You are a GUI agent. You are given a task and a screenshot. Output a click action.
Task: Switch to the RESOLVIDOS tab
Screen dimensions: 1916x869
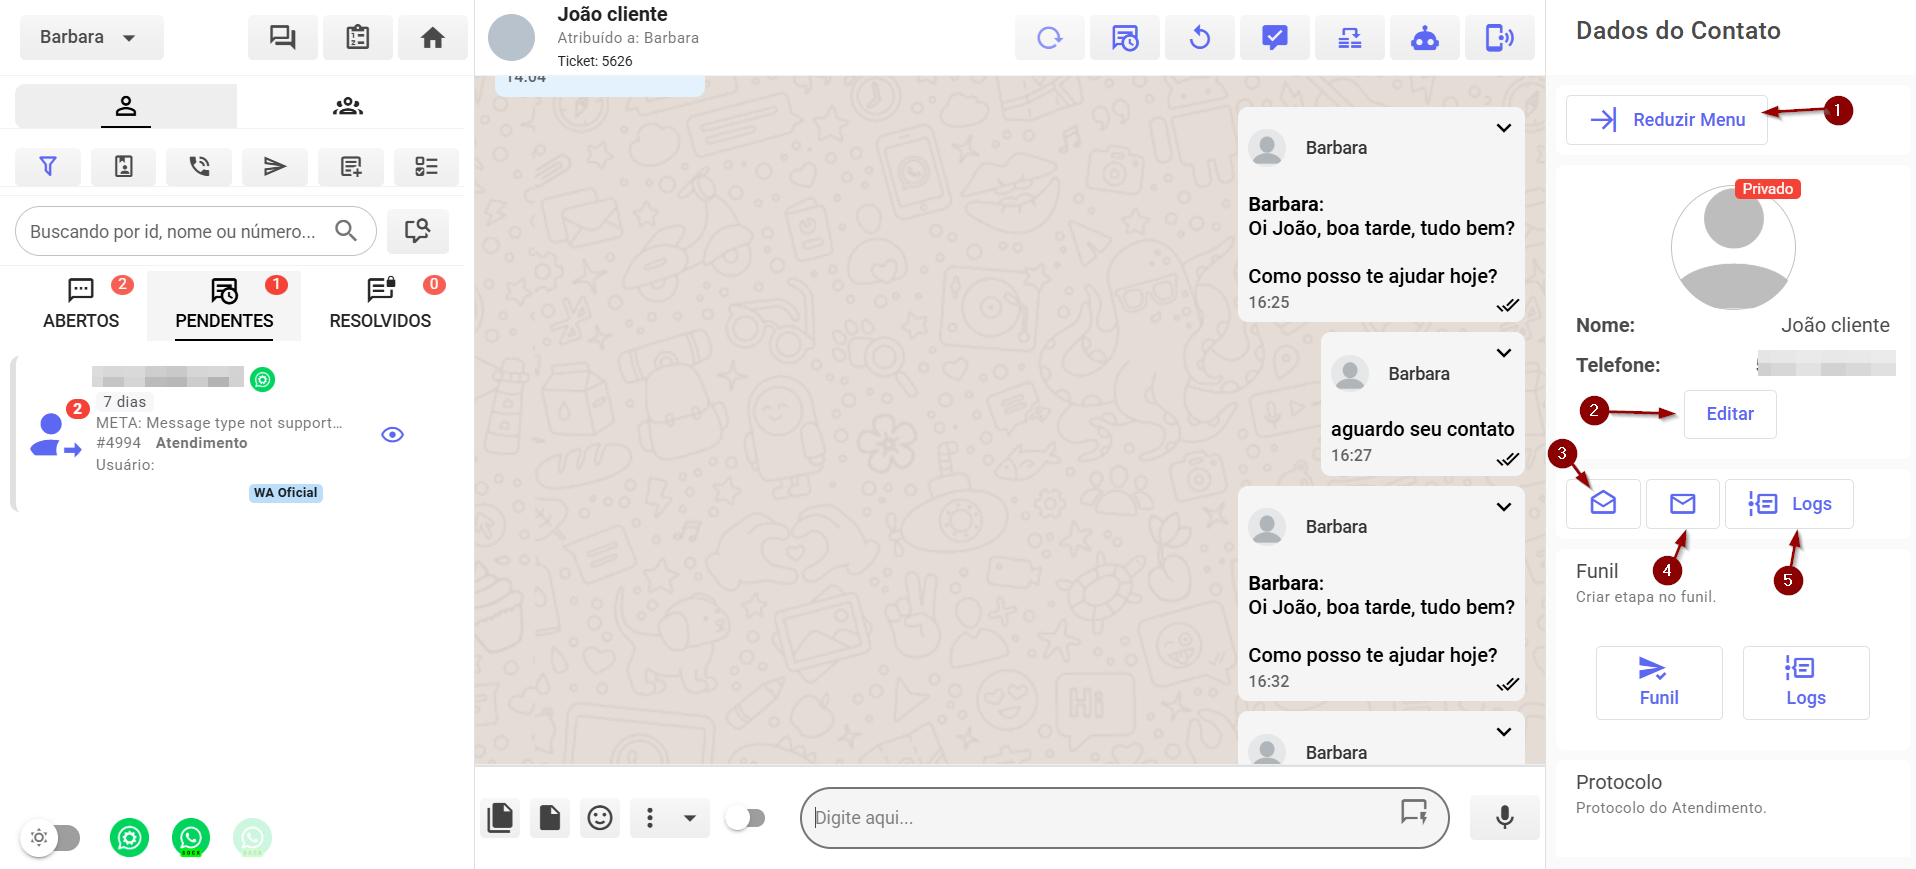(380, 304)
